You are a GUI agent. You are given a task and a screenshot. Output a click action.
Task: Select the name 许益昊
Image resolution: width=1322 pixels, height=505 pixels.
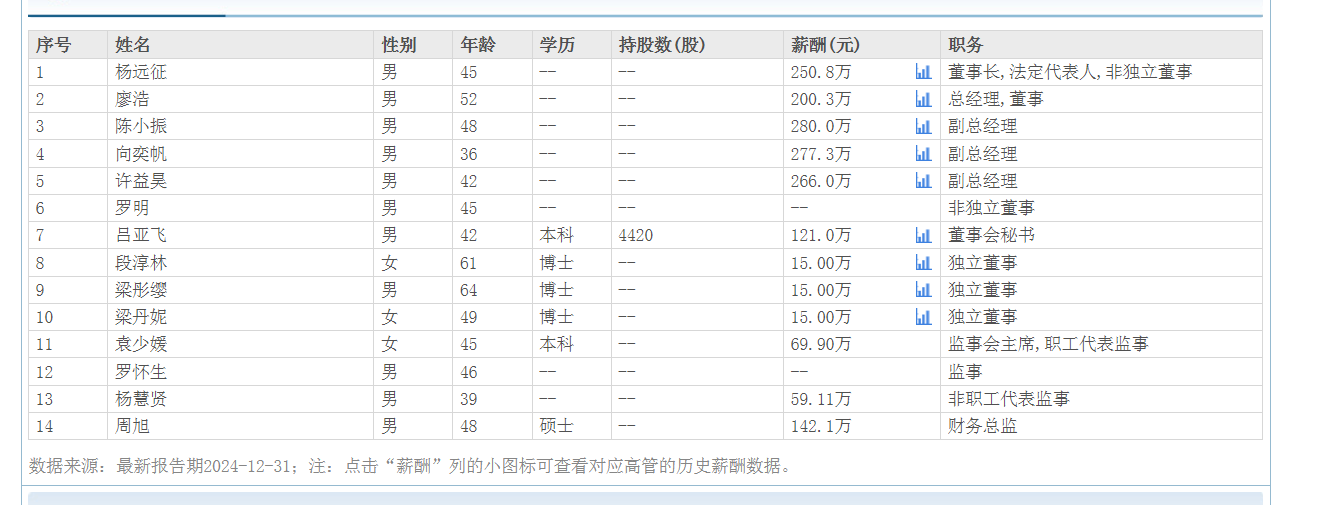[x=141, y=181]
